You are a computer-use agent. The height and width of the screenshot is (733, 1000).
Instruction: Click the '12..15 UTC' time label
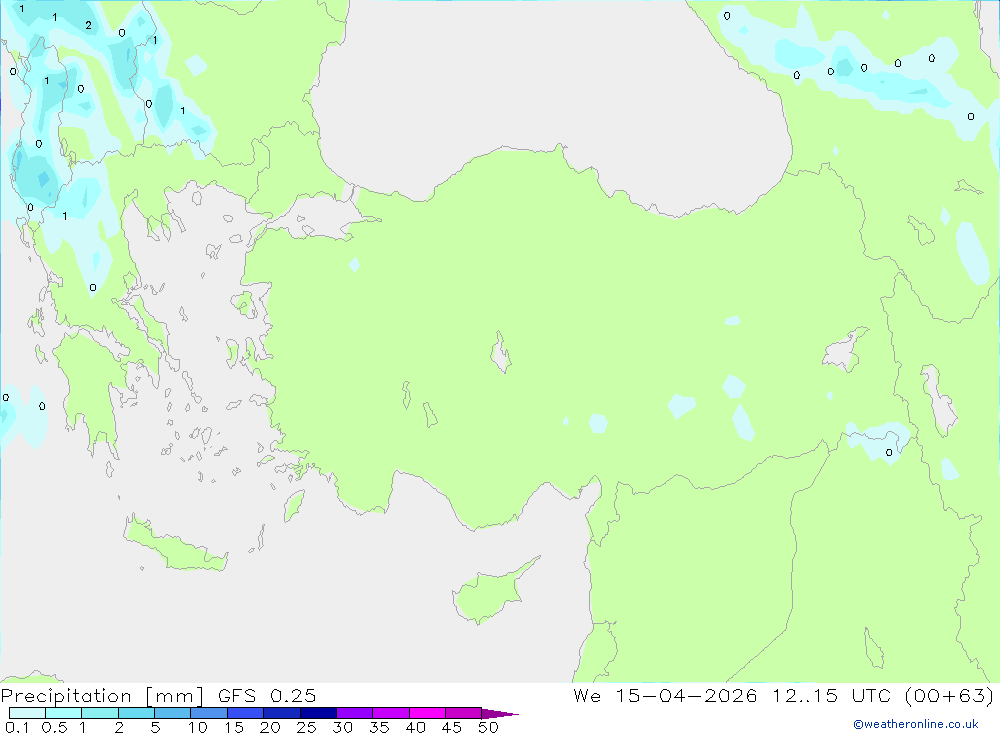(832, 695)
